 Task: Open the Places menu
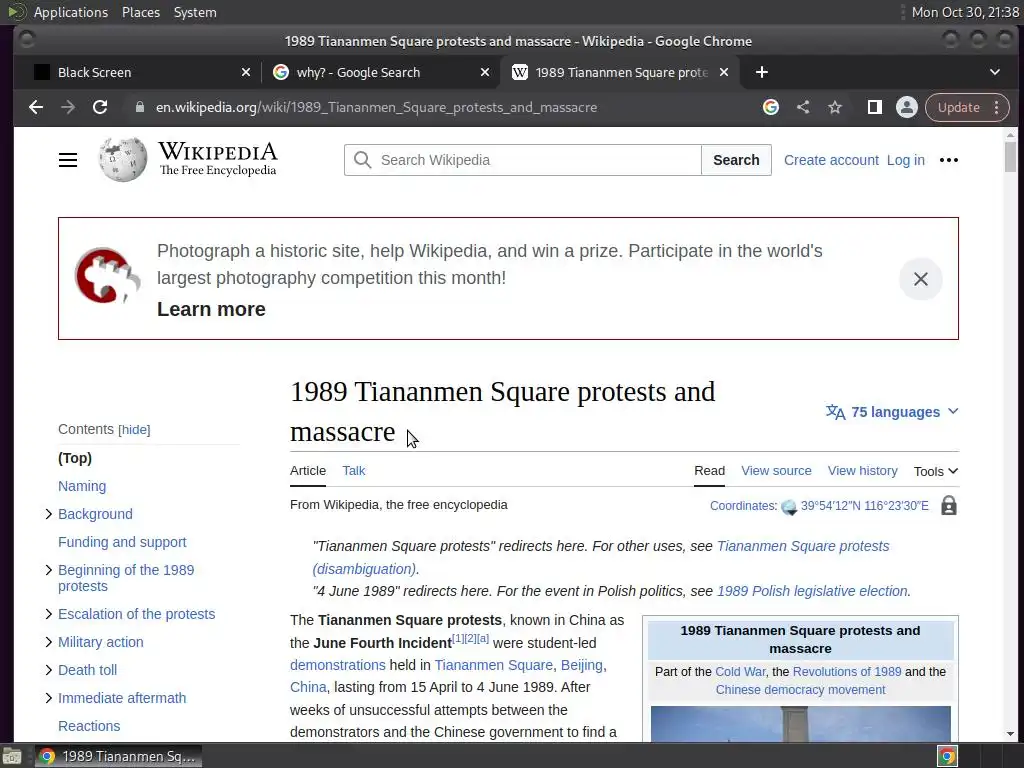click(141, 12)
